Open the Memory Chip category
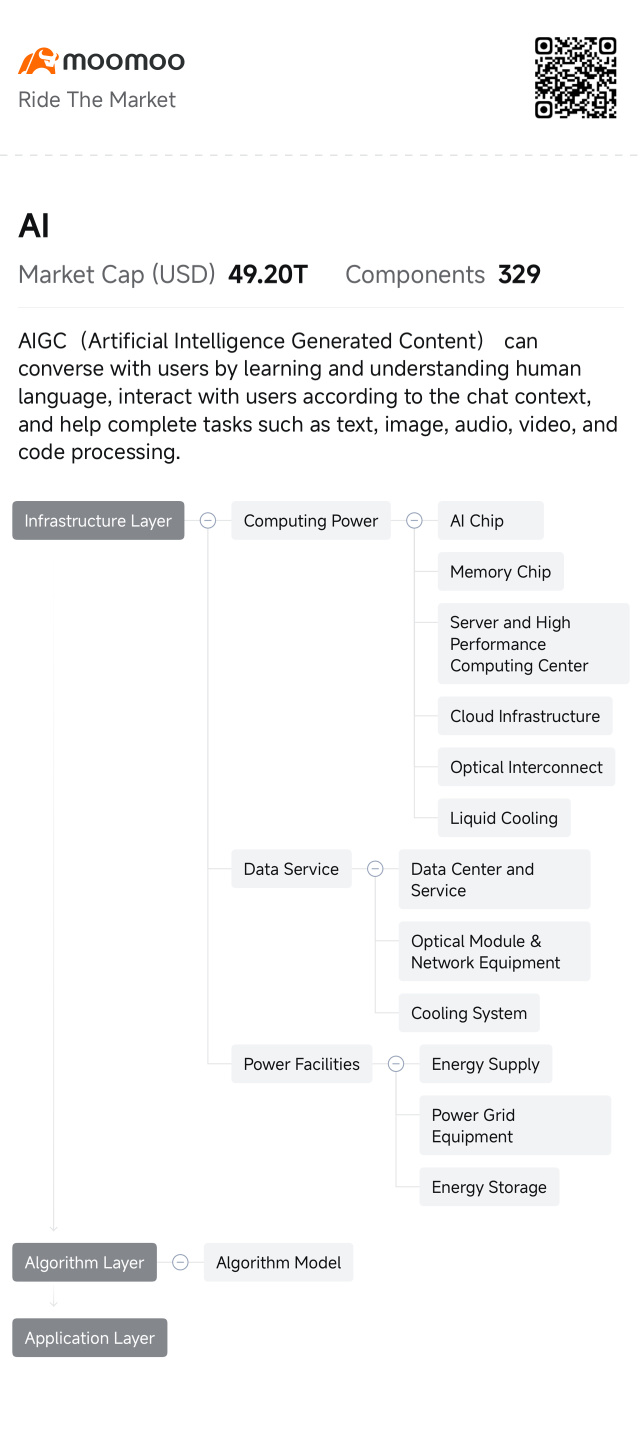This screenshot has width=642, height=1455. coord(500,572)
